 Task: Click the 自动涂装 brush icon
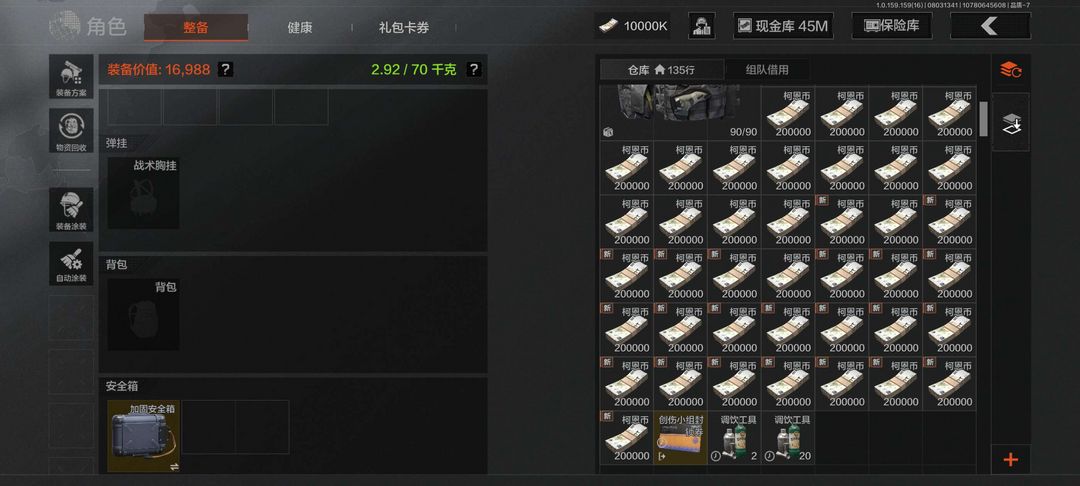pyautogui.click(x=71, y=264)
